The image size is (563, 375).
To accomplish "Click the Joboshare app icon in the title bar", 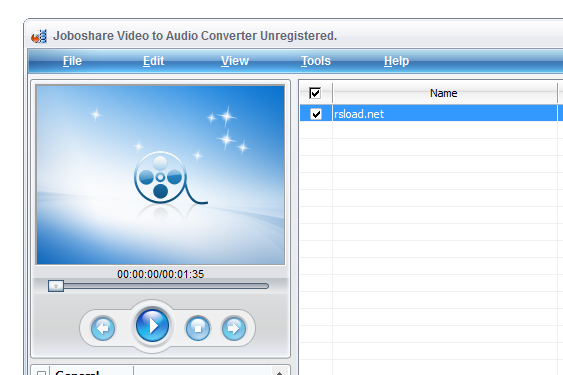I will coord(39,36).
